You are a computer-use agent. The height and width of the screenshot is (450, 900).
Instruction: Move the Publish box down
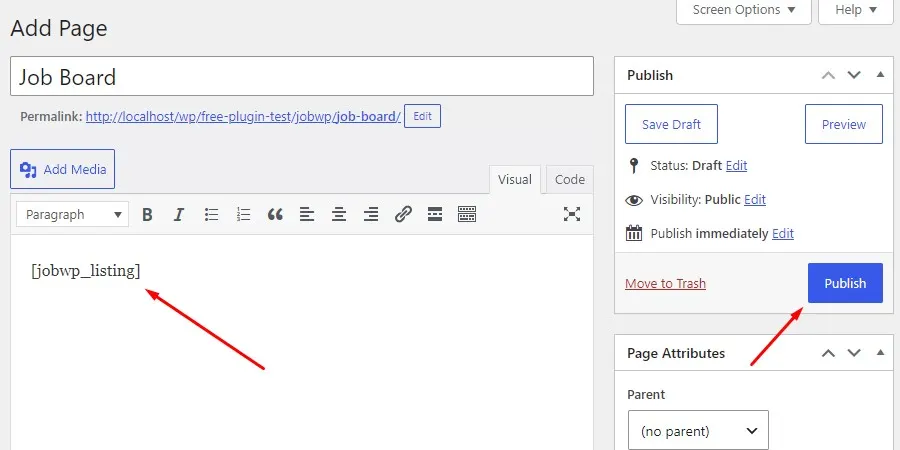click(854, 75)
